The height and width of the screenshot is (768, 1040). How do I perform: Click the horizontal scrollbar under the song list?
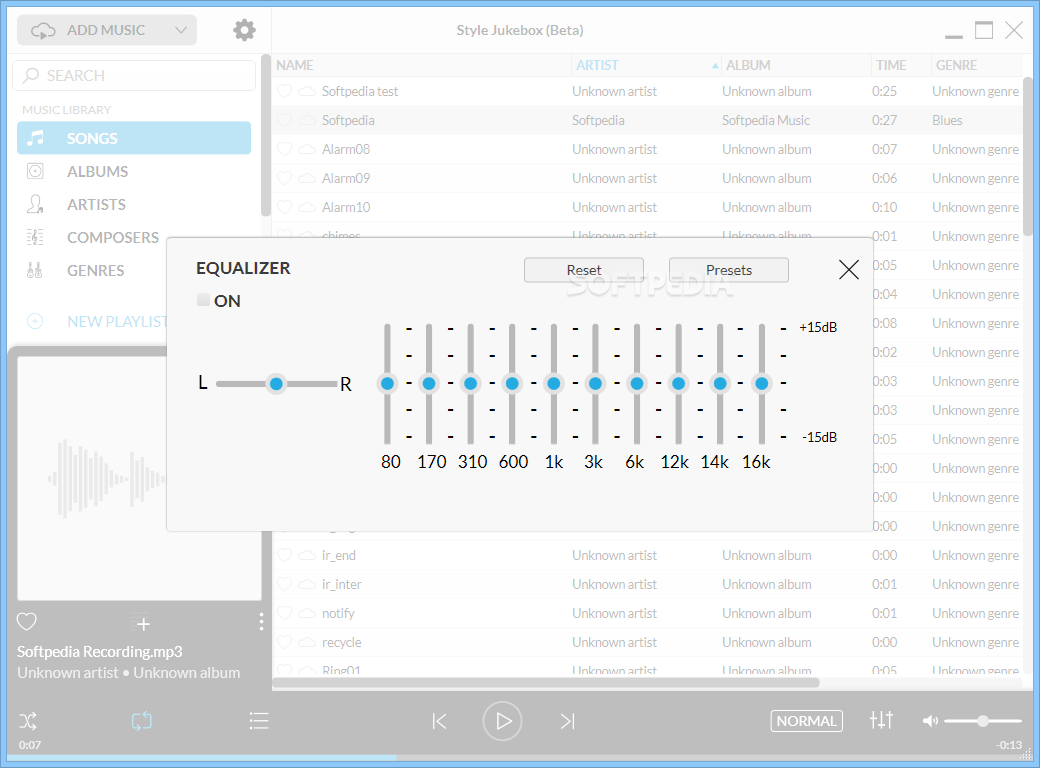click(x=547, y=682)
